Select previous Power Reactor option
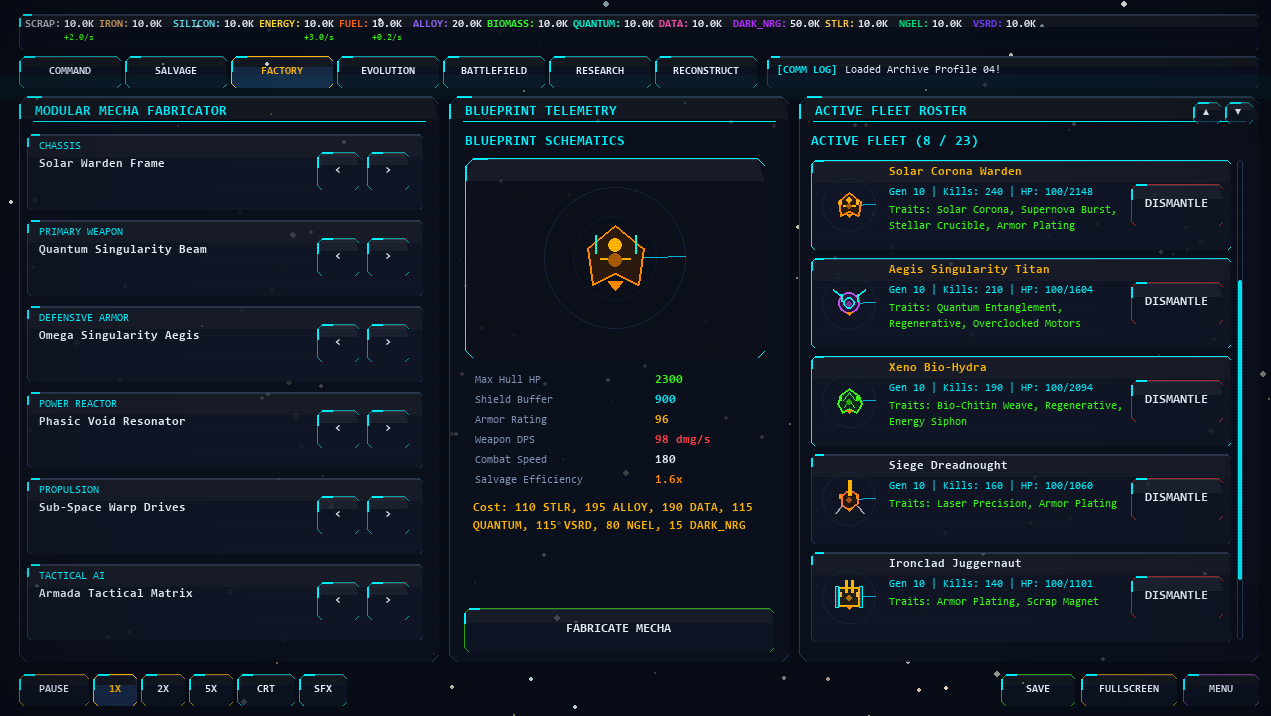1271x716 pixels. click(338, 429)
